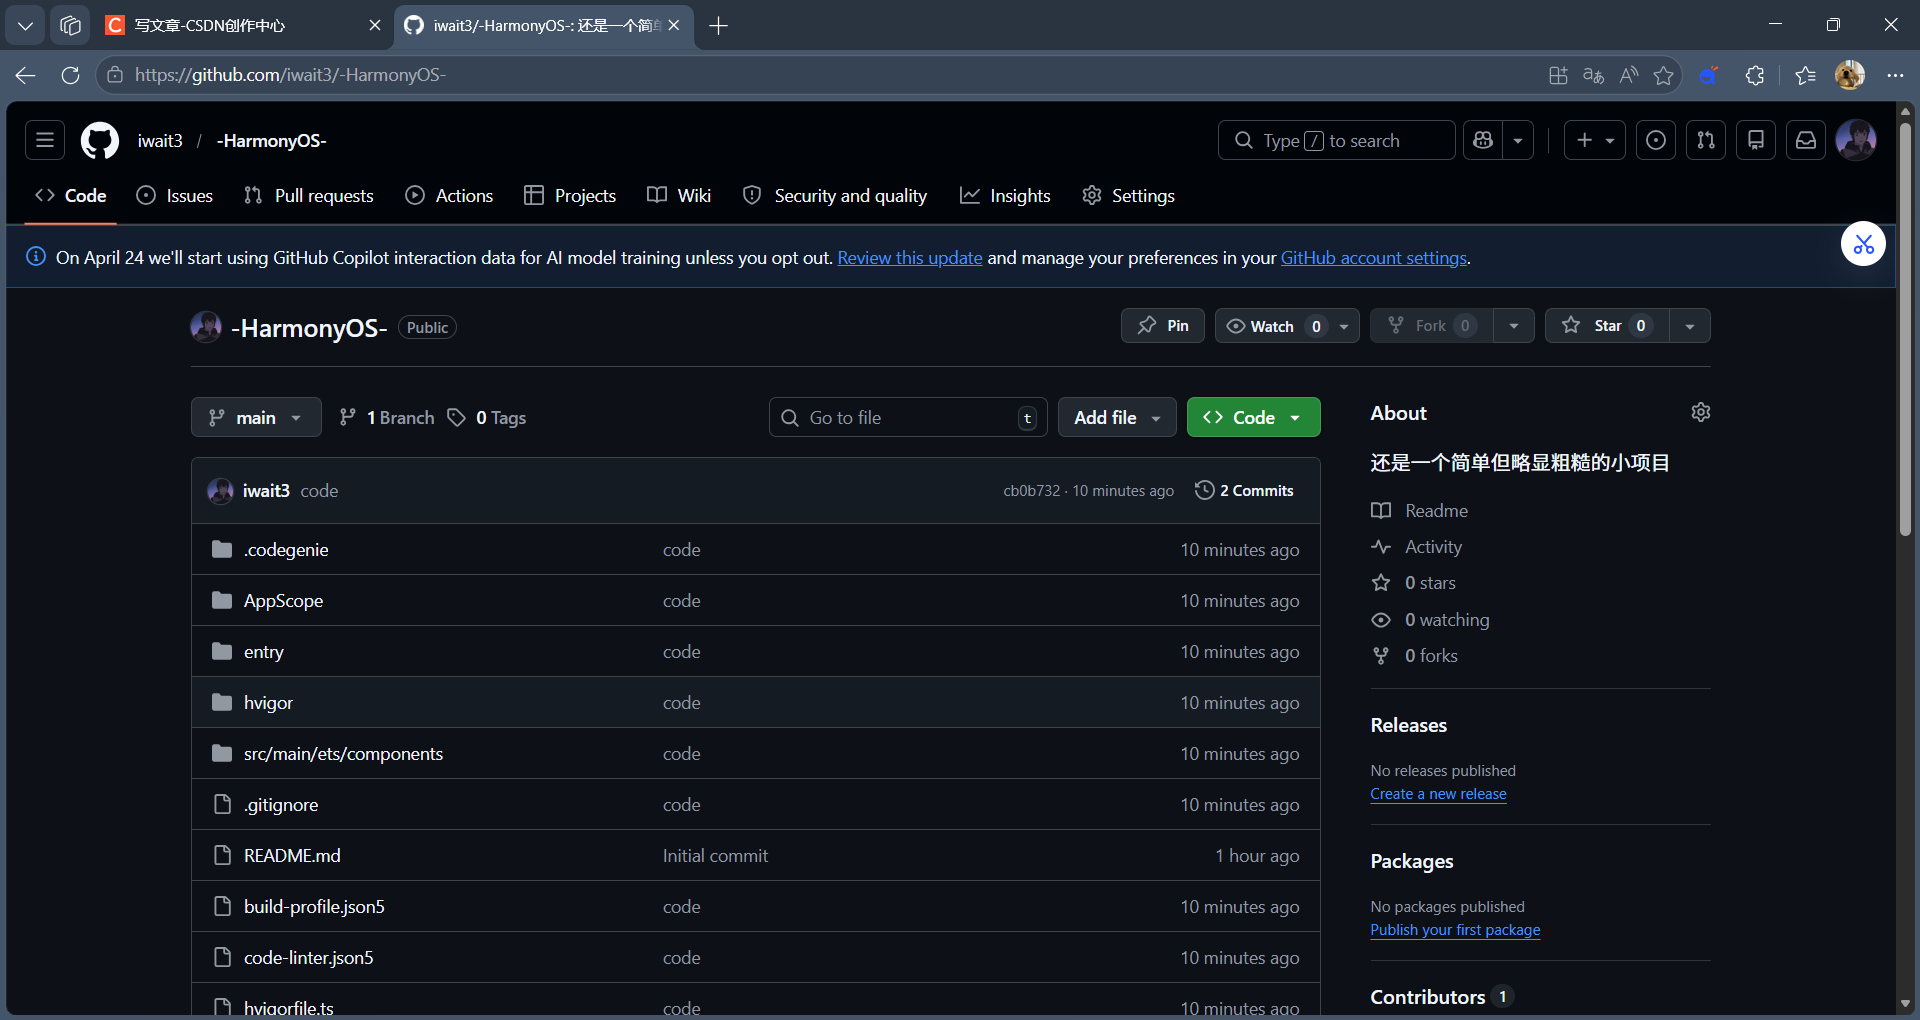Open browser extensions puzzle icon
The width and height of the screenshot is (1920, 1020).
[x=1755, y=75]
